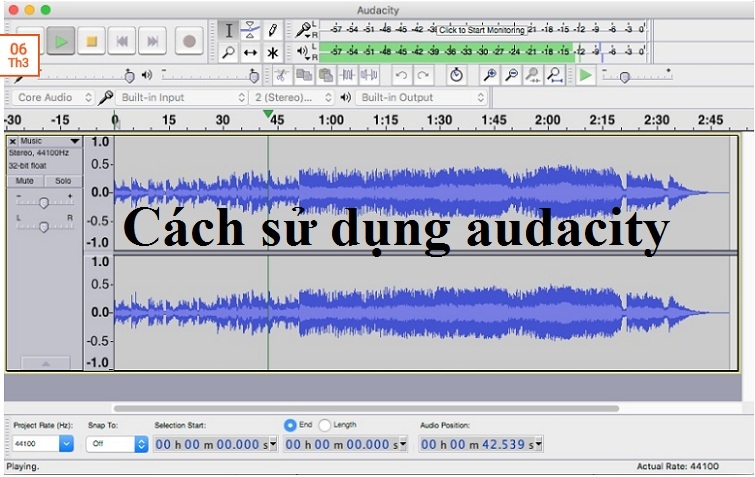Click the input volume slider knob
Viewport: 755px width, 477px height.
[129, 76]
